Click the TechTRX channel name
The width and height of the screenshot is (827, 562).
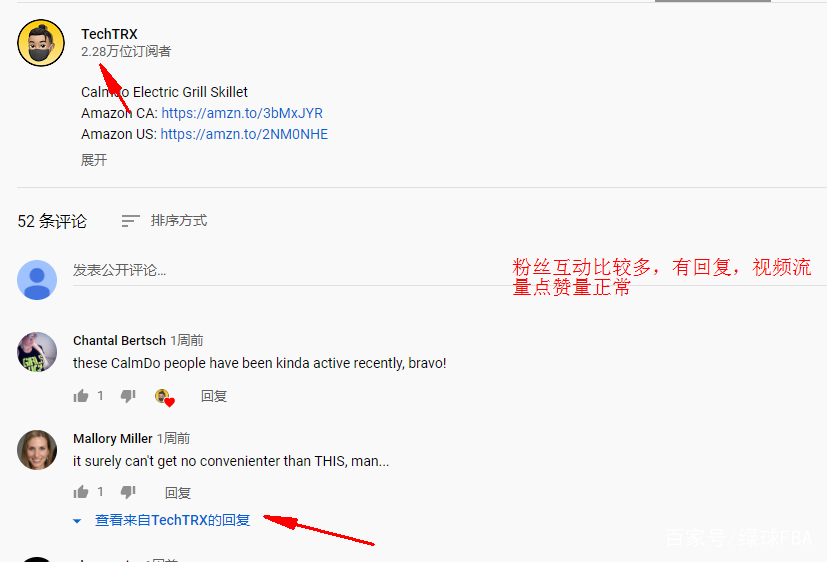tap(109, 34)
